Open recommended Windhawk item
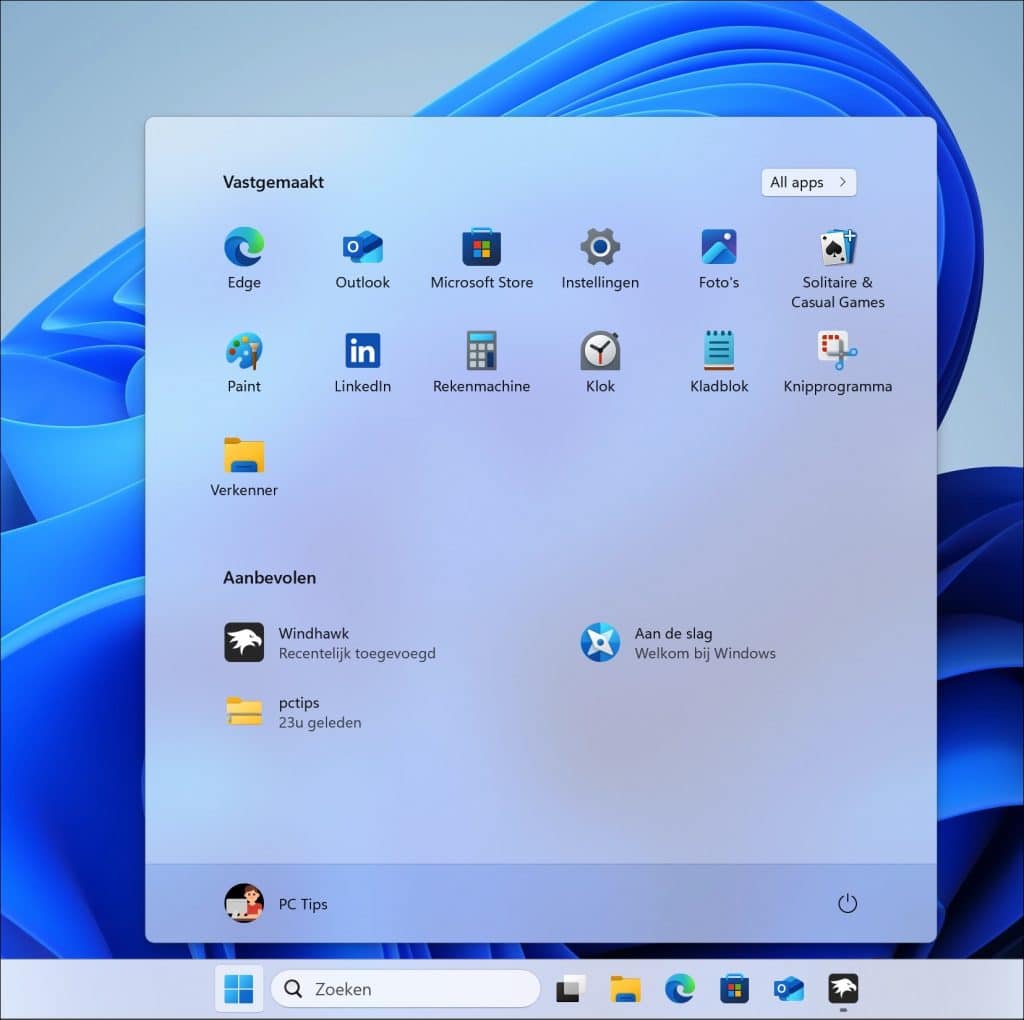1024x1020 pixels. 330,642
